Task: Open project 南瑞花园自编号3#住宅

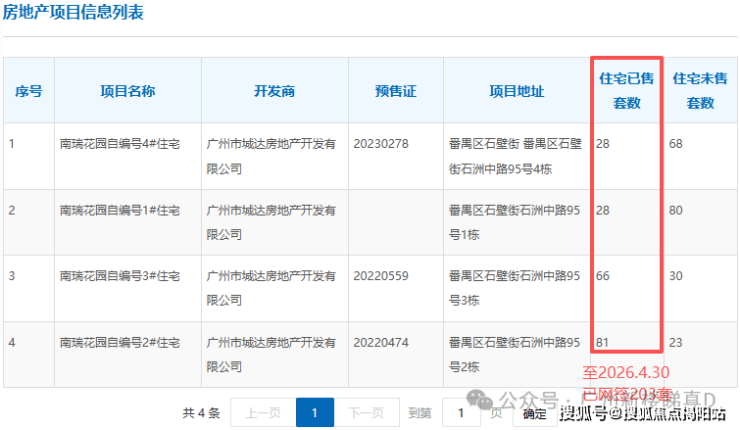Action: (120, 276)
